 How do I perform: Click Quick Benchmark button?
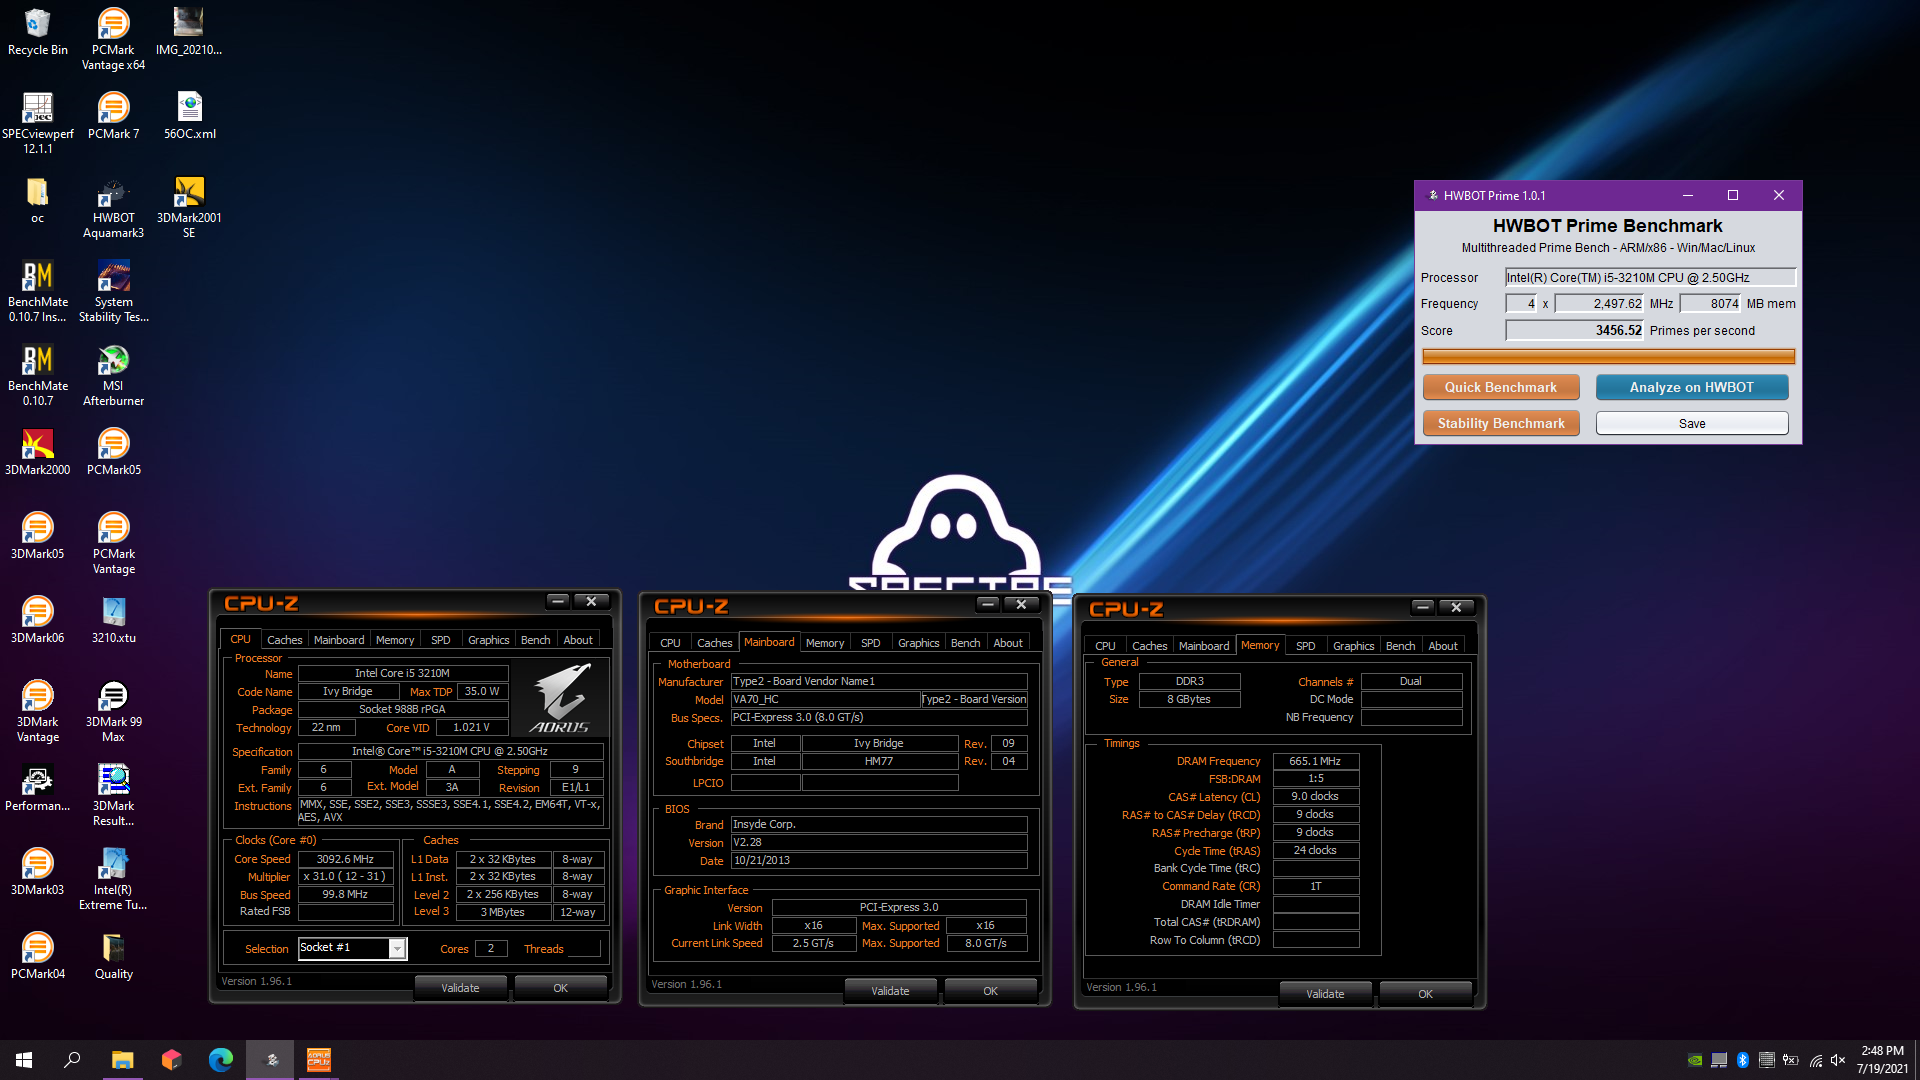(1501, 387)
